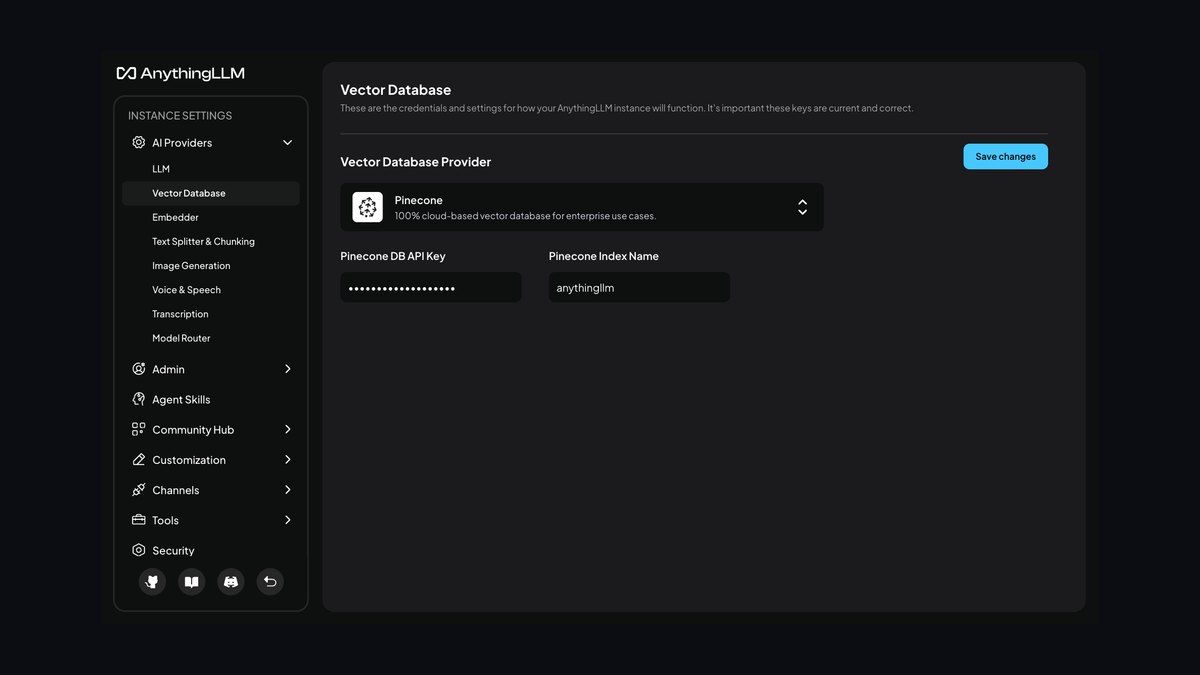Click the Vector Database page heading
1200x675 pixels.
click(x=396, y=90)
